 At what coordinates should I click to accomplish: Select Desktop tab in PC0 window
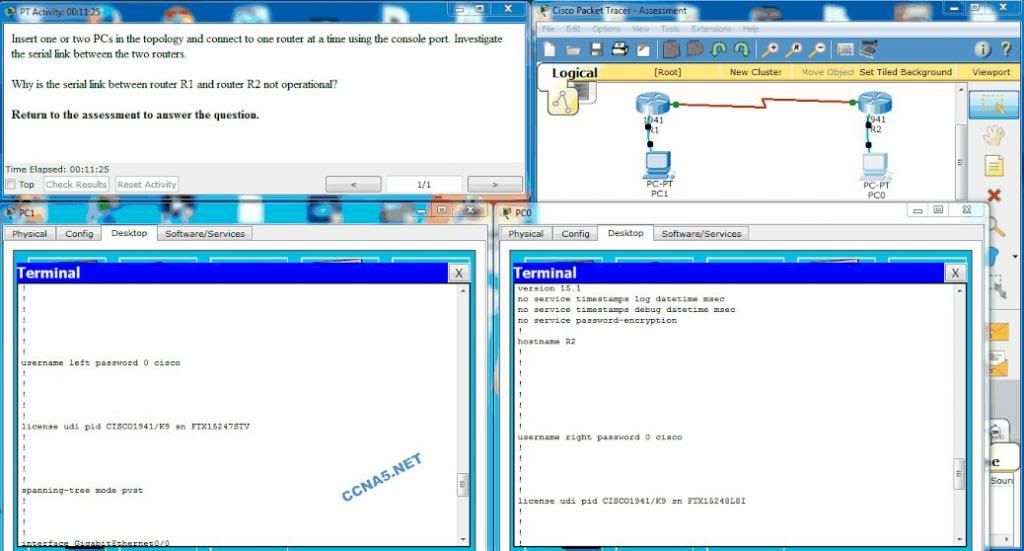(626, 233)
